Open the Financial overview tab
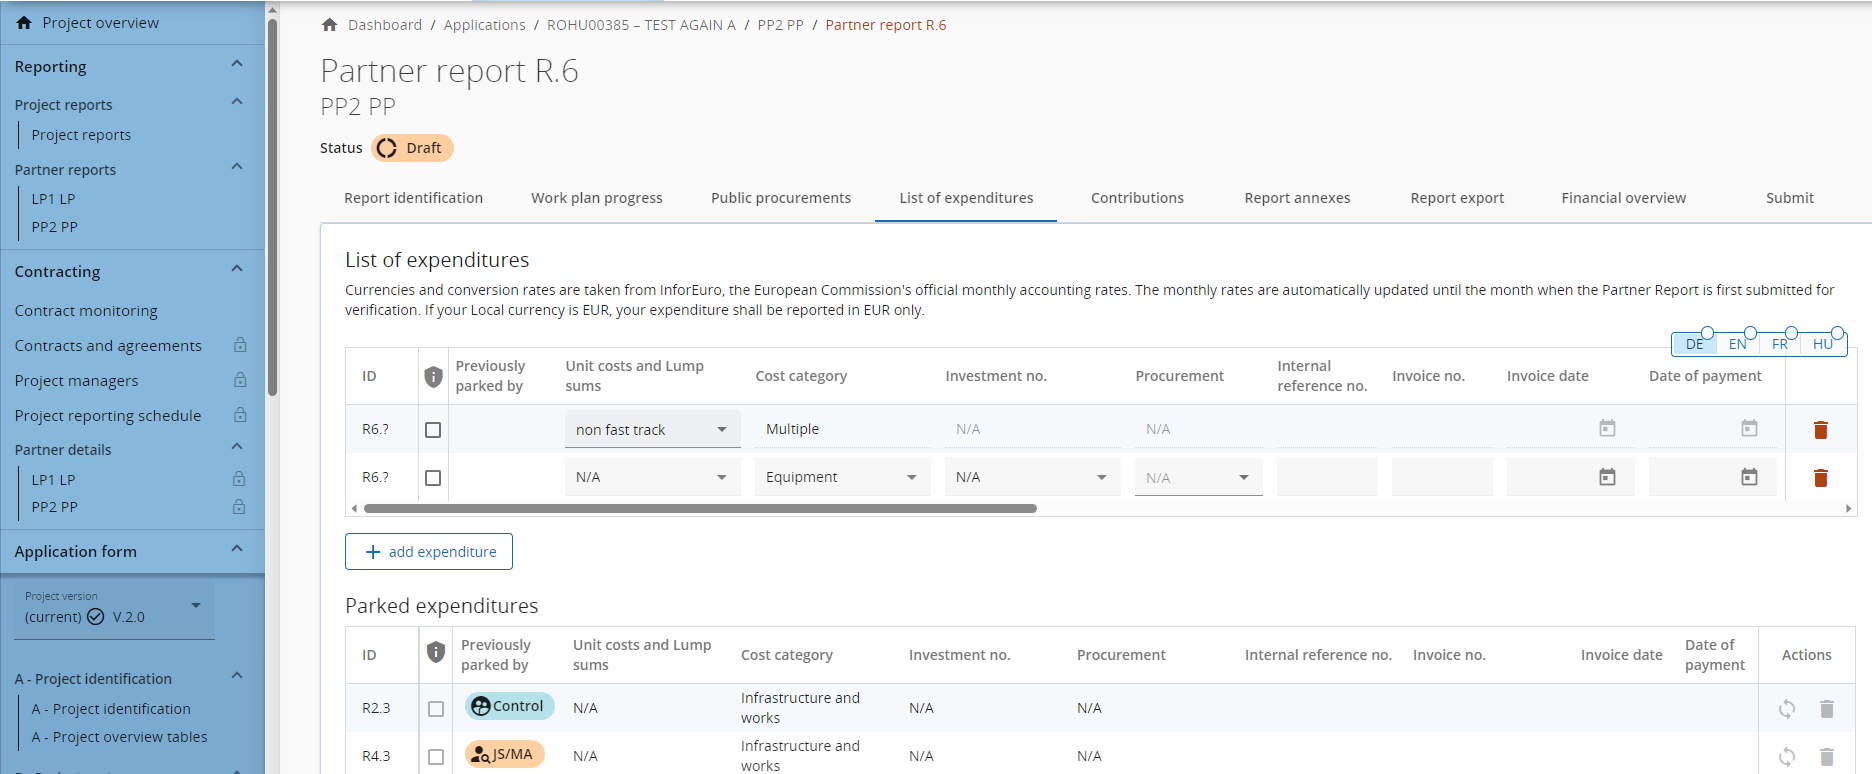 point(1623,198)
